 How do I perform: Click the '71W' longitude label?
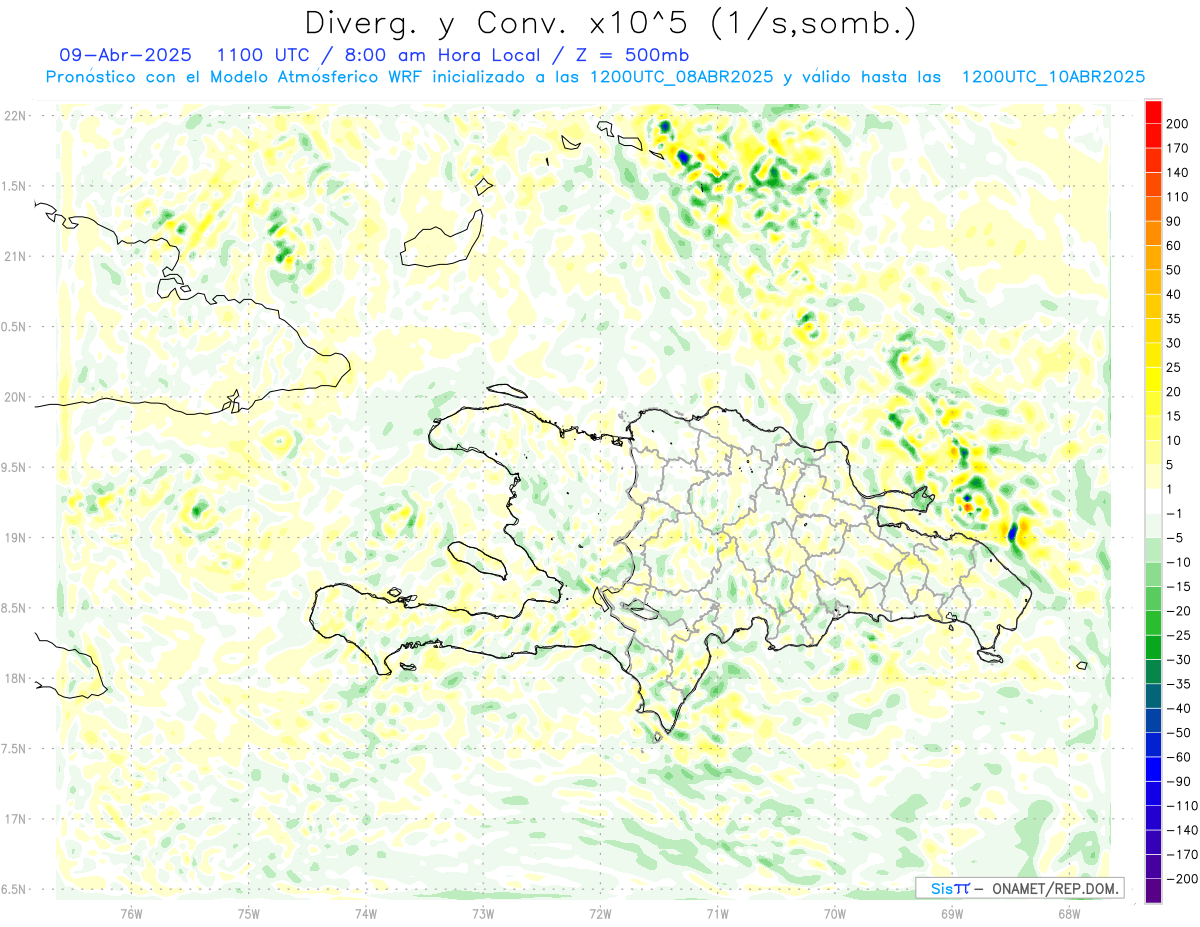click(x=717, y=913)
